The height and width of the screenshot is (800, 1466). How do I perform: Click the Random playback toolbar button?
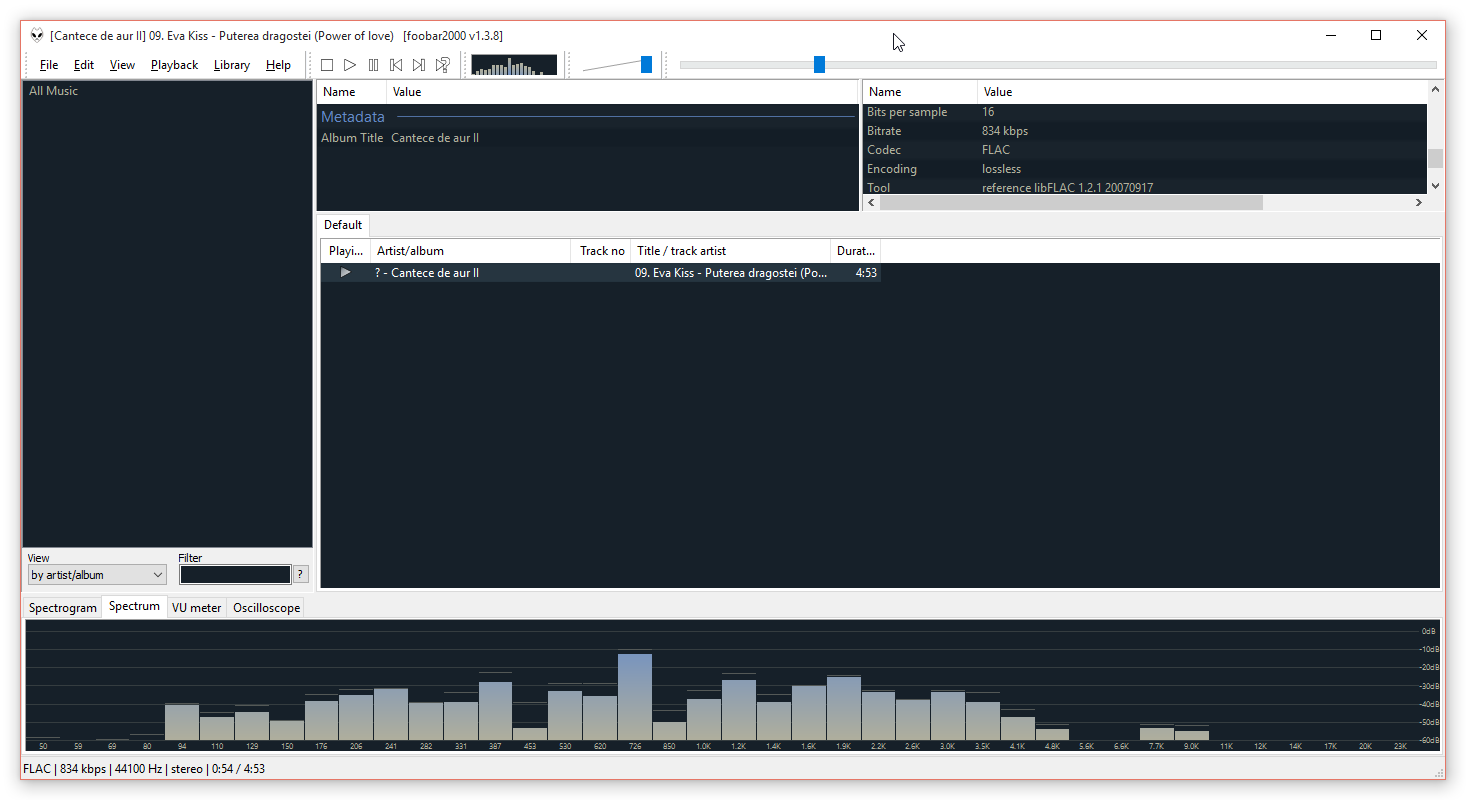[442, 65]
